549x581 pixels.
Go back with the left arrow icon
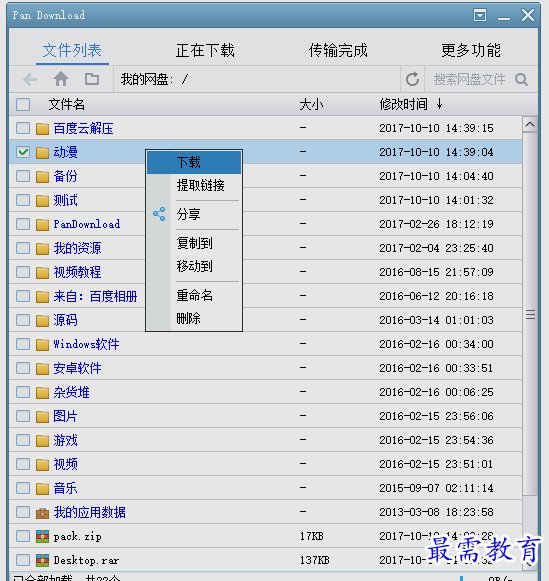click(30, 79)
